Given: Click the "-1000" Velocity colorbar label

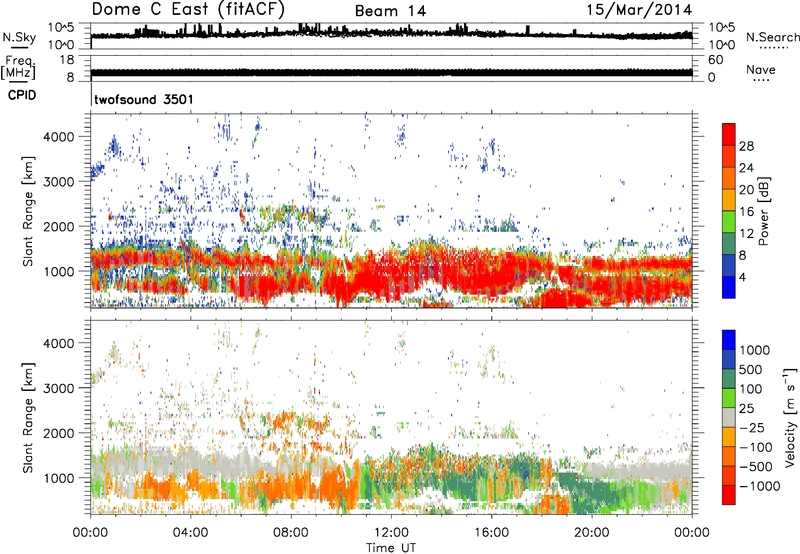Looking at the screenshot, I should 759,486.
